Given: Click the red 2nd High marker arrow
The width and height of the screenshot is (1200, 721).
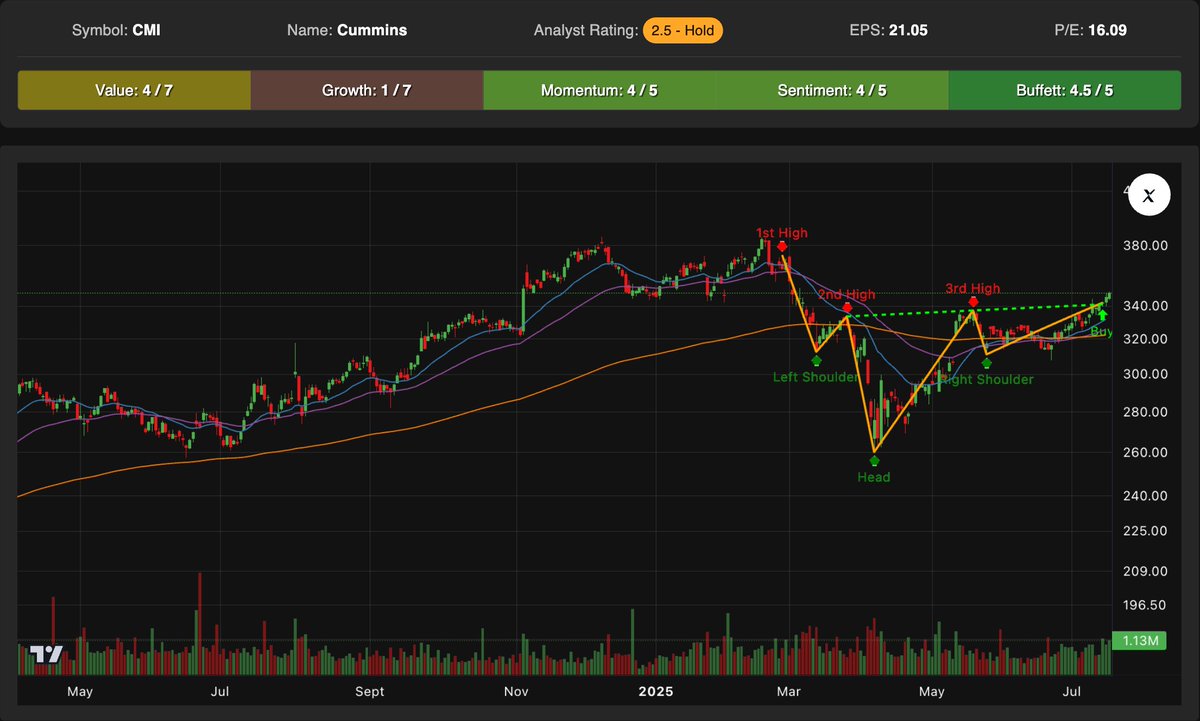Looking at the screenshot, I should (846, 309).
